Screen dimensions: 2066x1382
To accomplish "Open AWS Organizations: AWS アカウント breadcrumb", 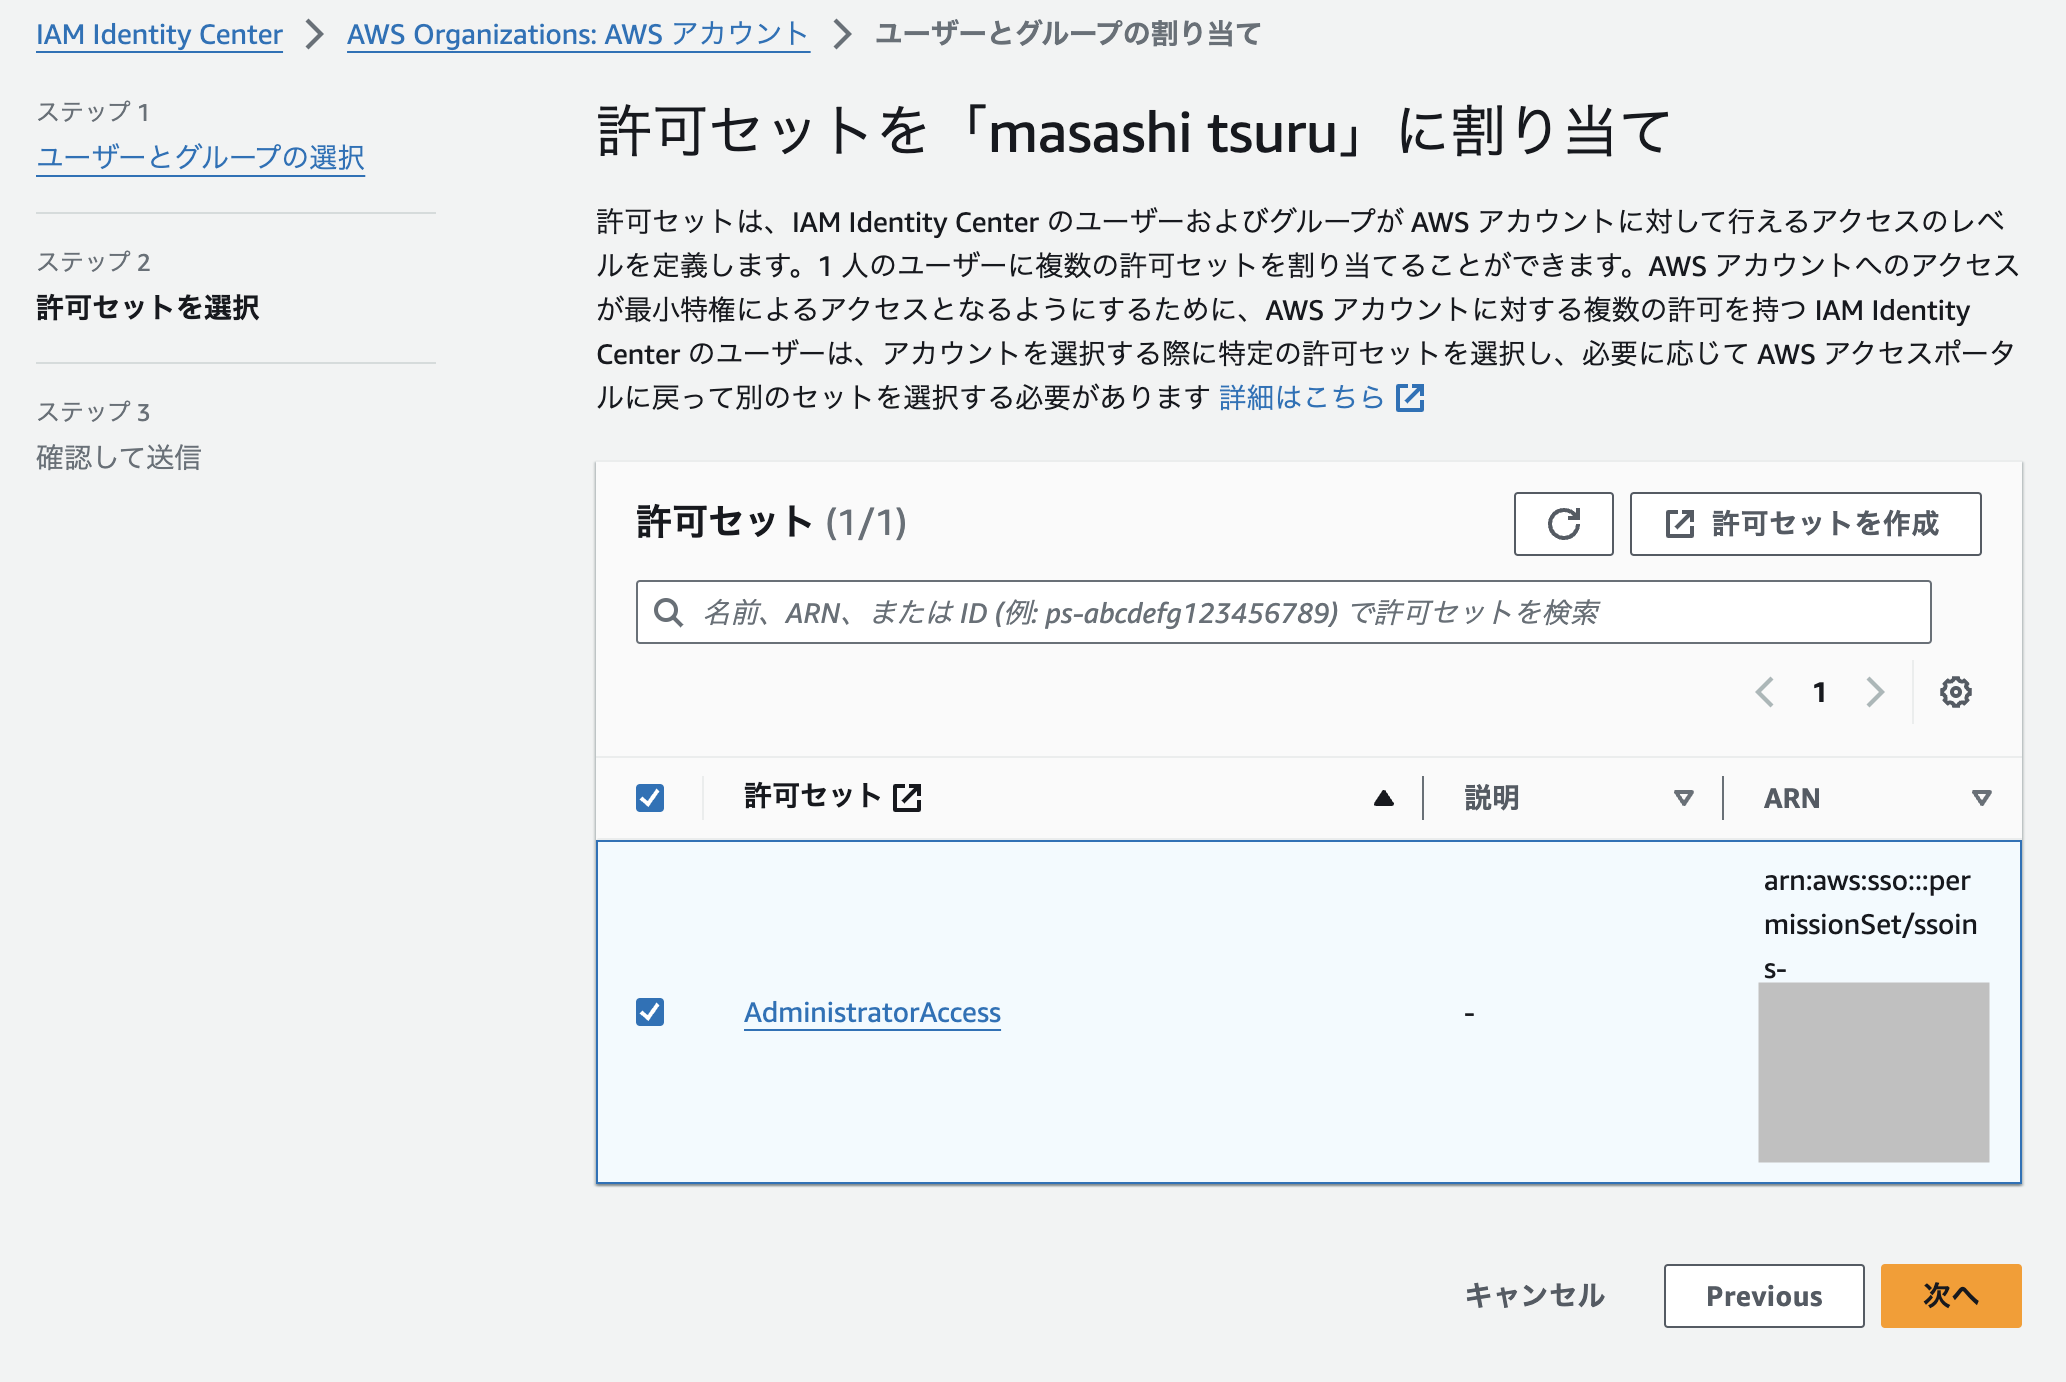I will point(578,35).
